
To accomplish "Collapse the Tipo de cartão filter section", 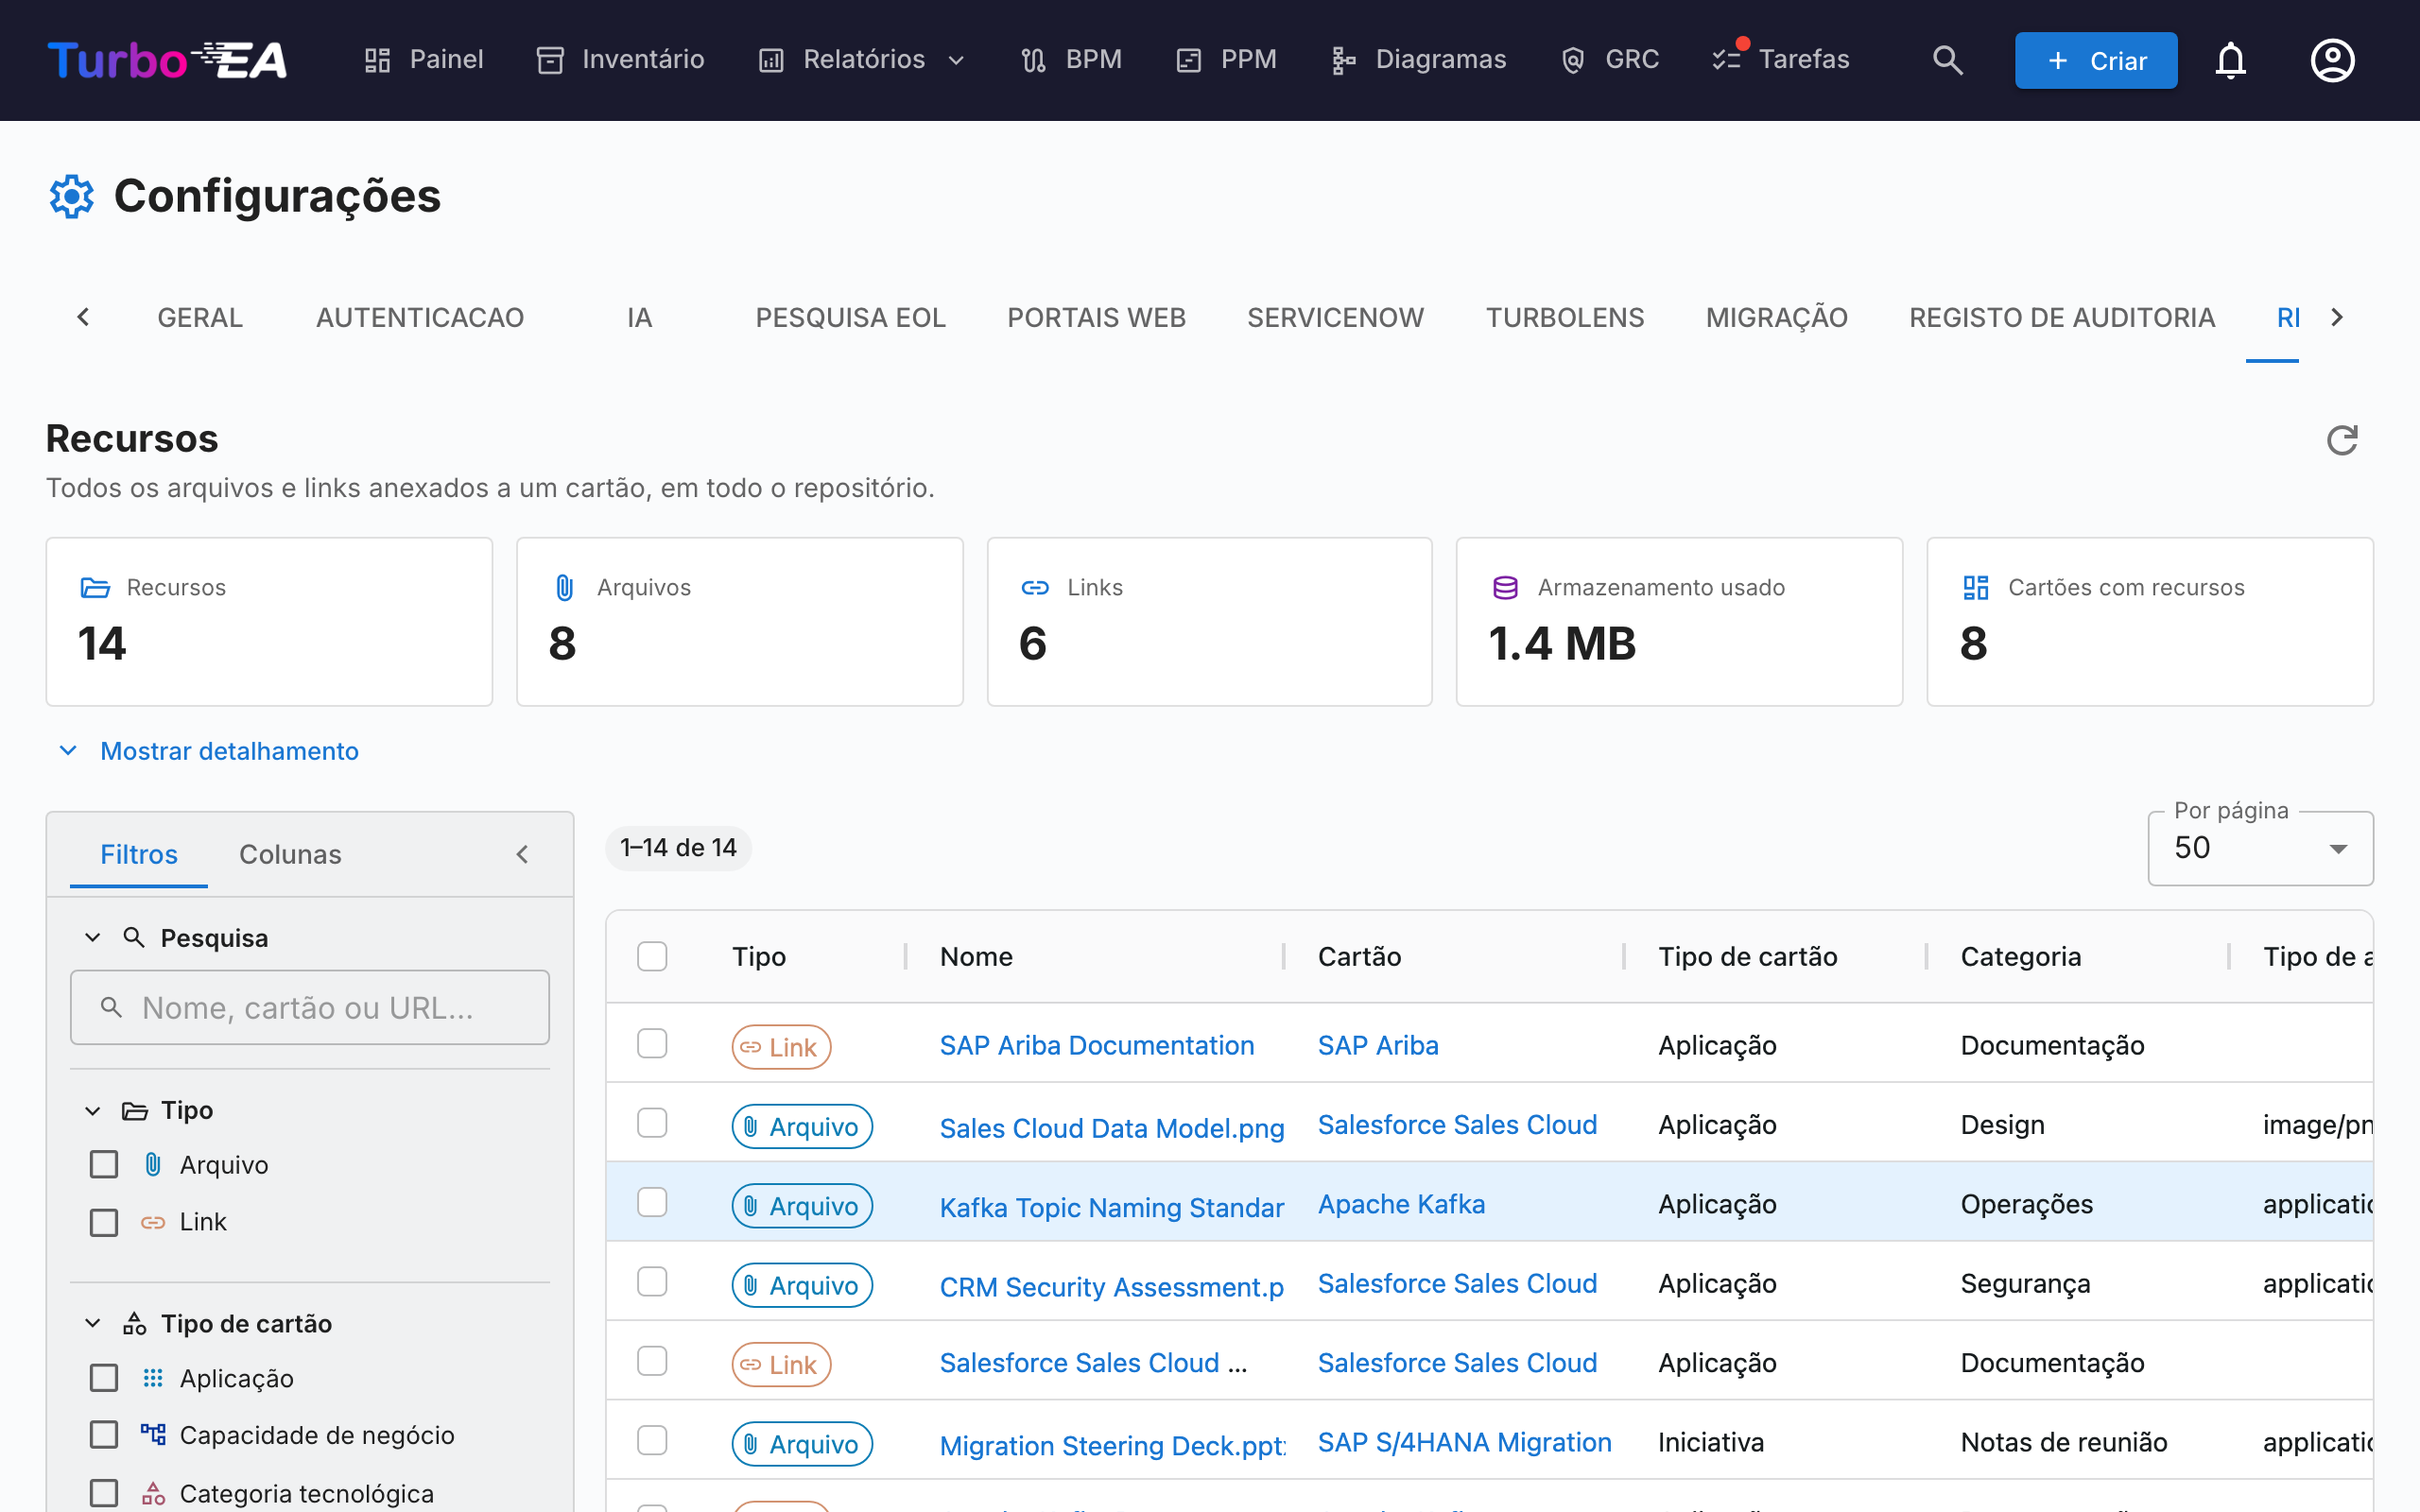I will click(93, 1324).
